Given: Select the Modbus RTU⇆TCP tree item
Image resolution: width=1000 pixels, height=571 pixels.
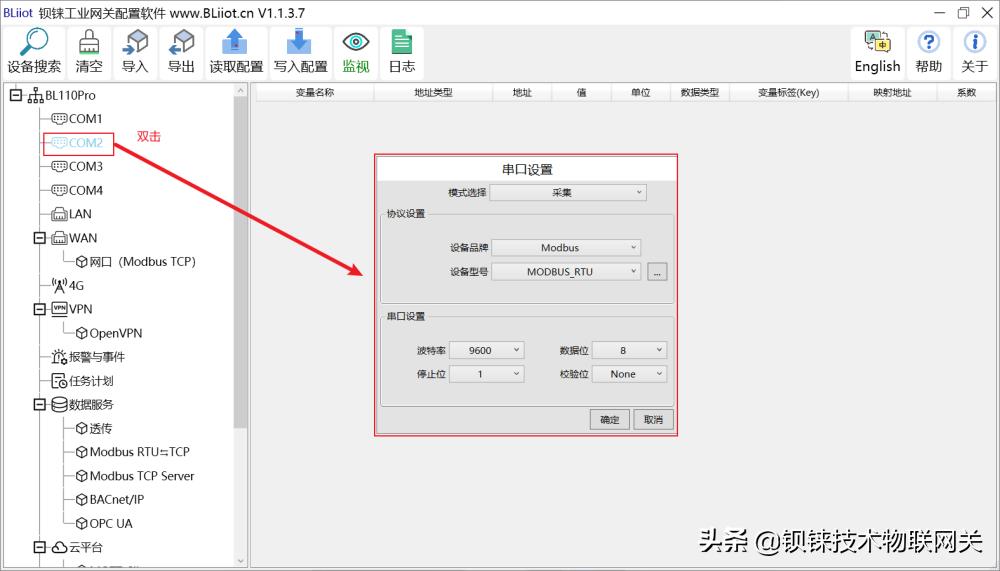Looking at the screenshot, I should (x=133, y=452).
